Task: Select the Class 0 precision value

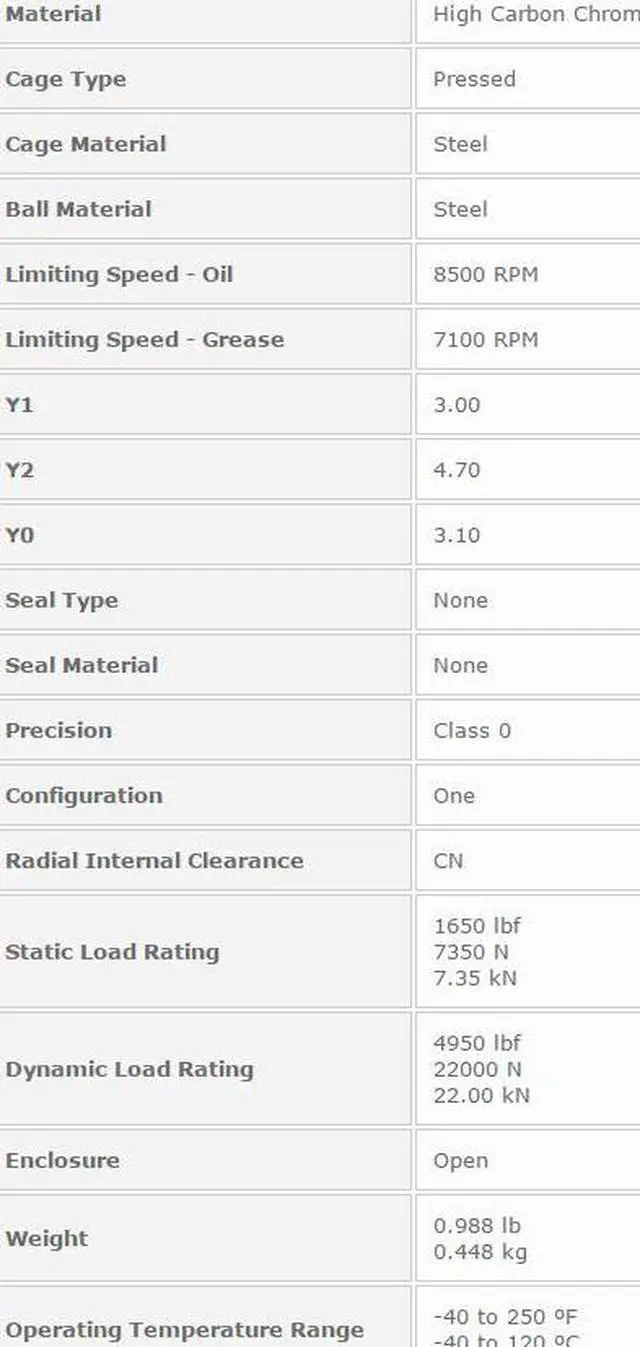Action: (x=471, y=731)
